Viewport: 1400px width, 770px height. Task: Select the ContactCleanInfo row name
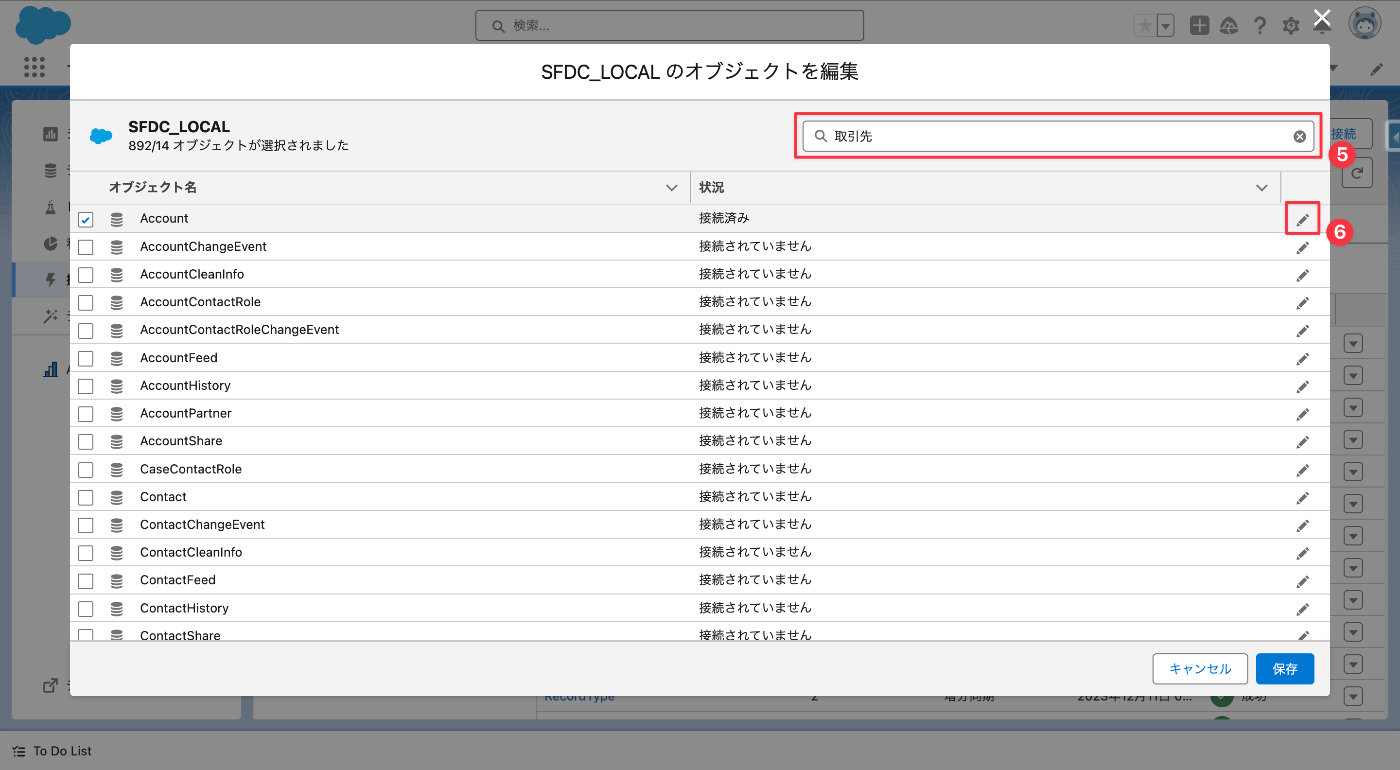click(x=191, y=552)
